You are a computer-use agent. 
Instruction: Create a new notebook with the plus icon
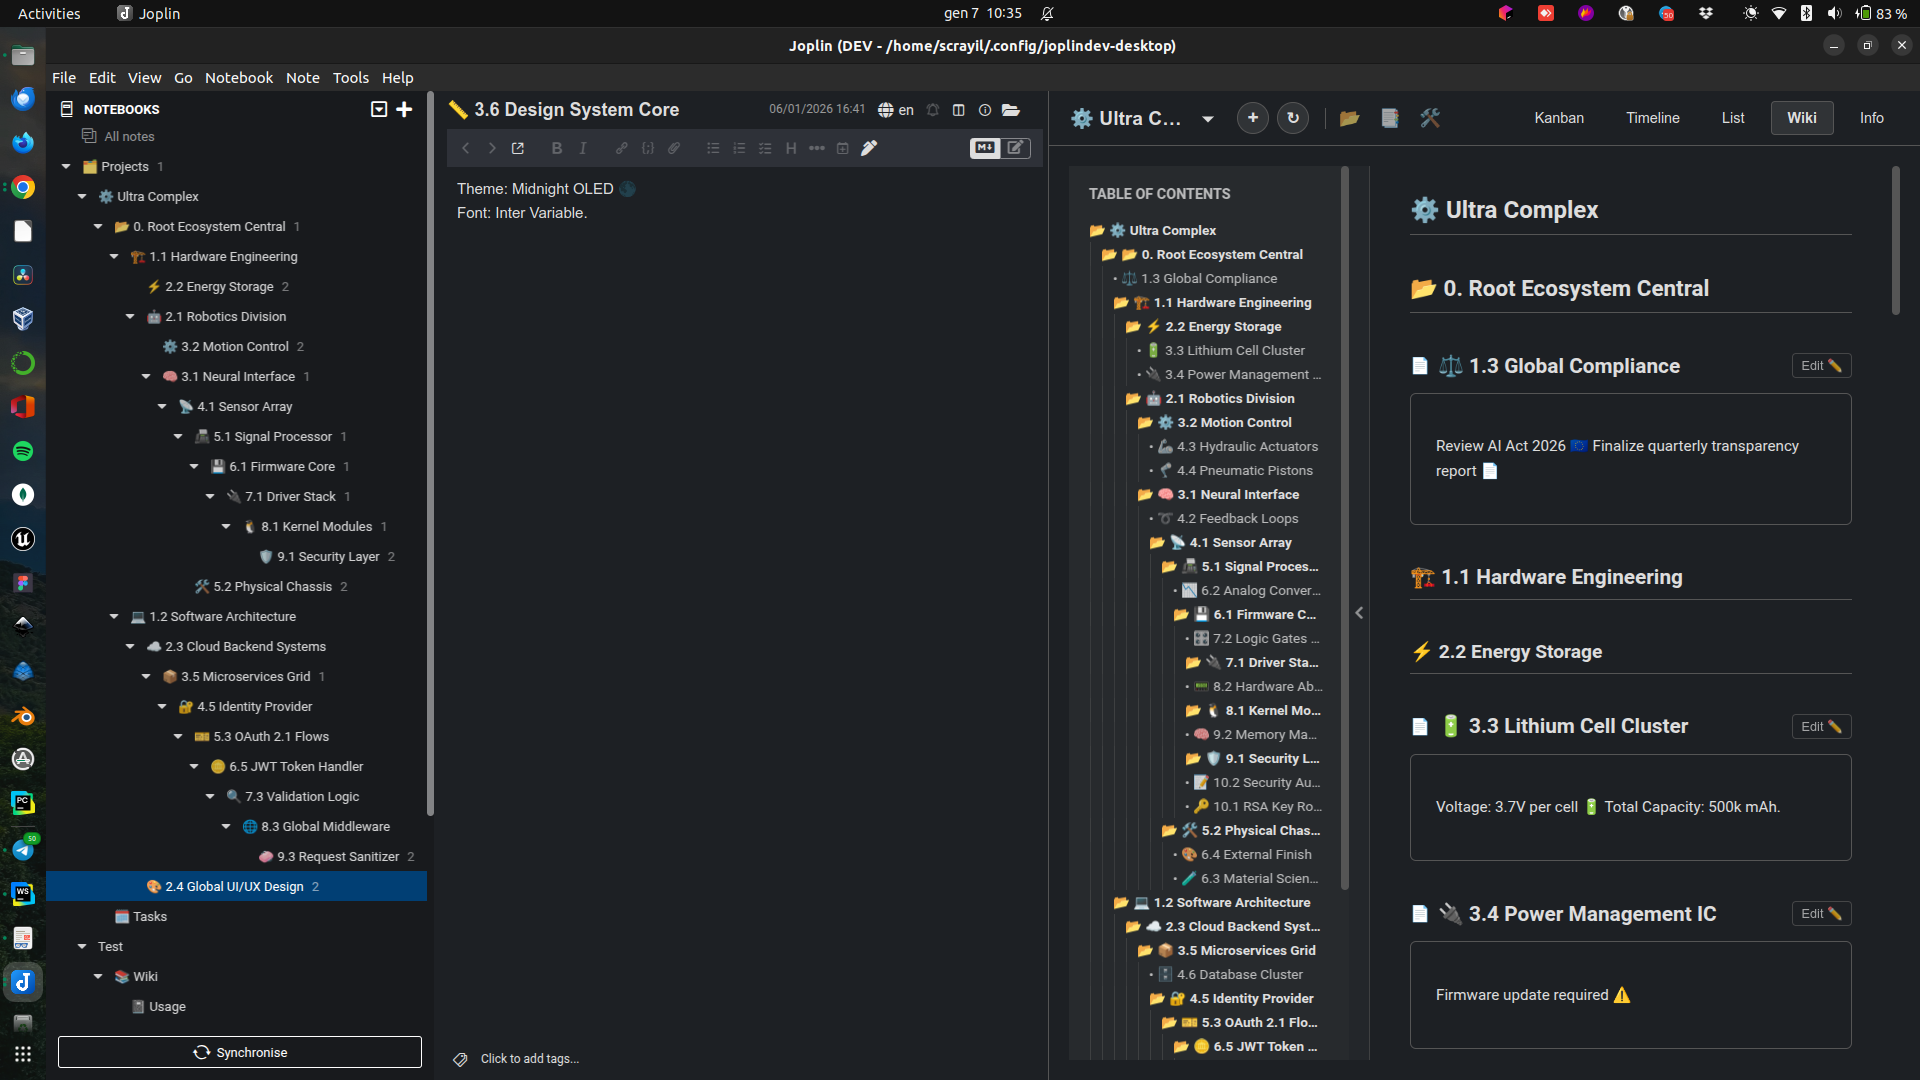(x=404, y=109)
